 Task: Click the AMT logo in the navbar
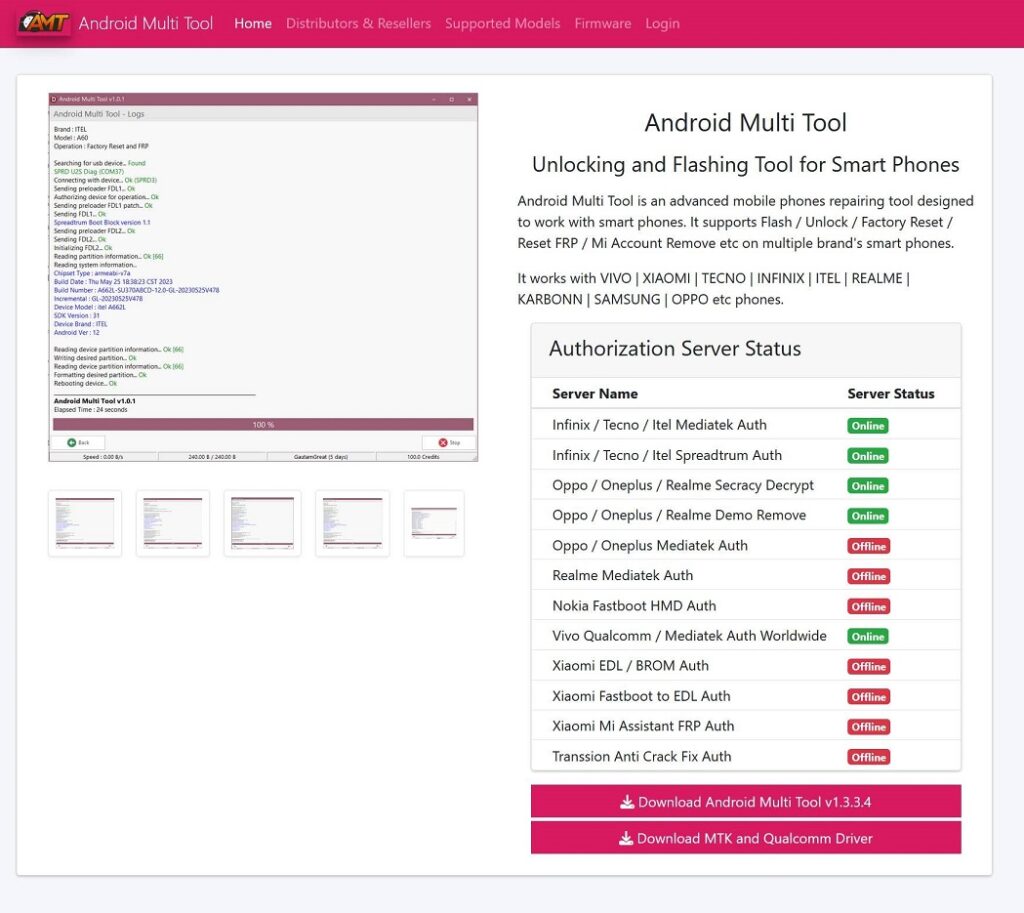tap(44, 23)
